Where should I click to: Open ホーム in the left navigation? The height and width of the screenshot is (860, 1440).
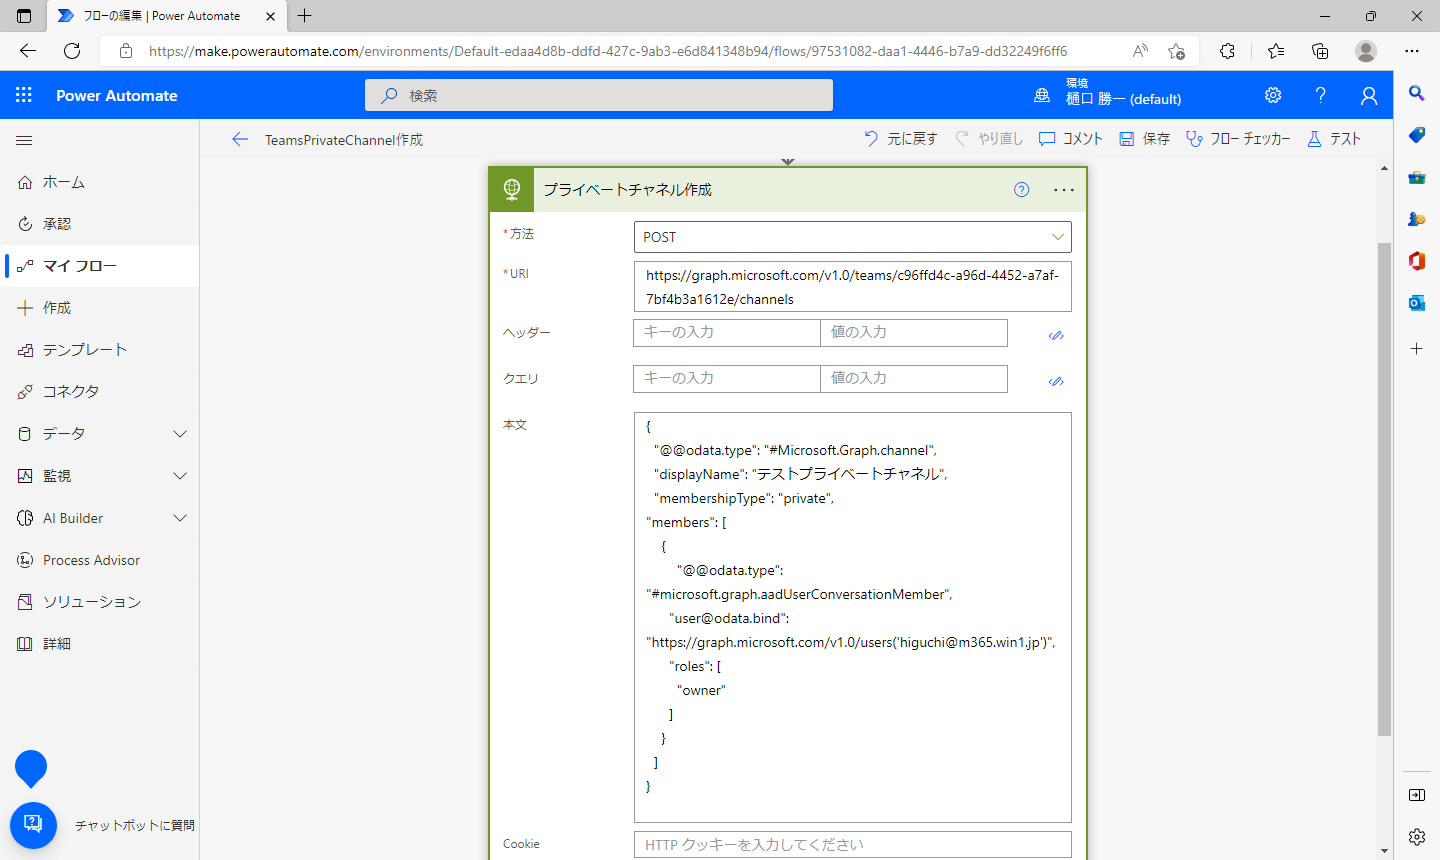(x=100, y=182)
